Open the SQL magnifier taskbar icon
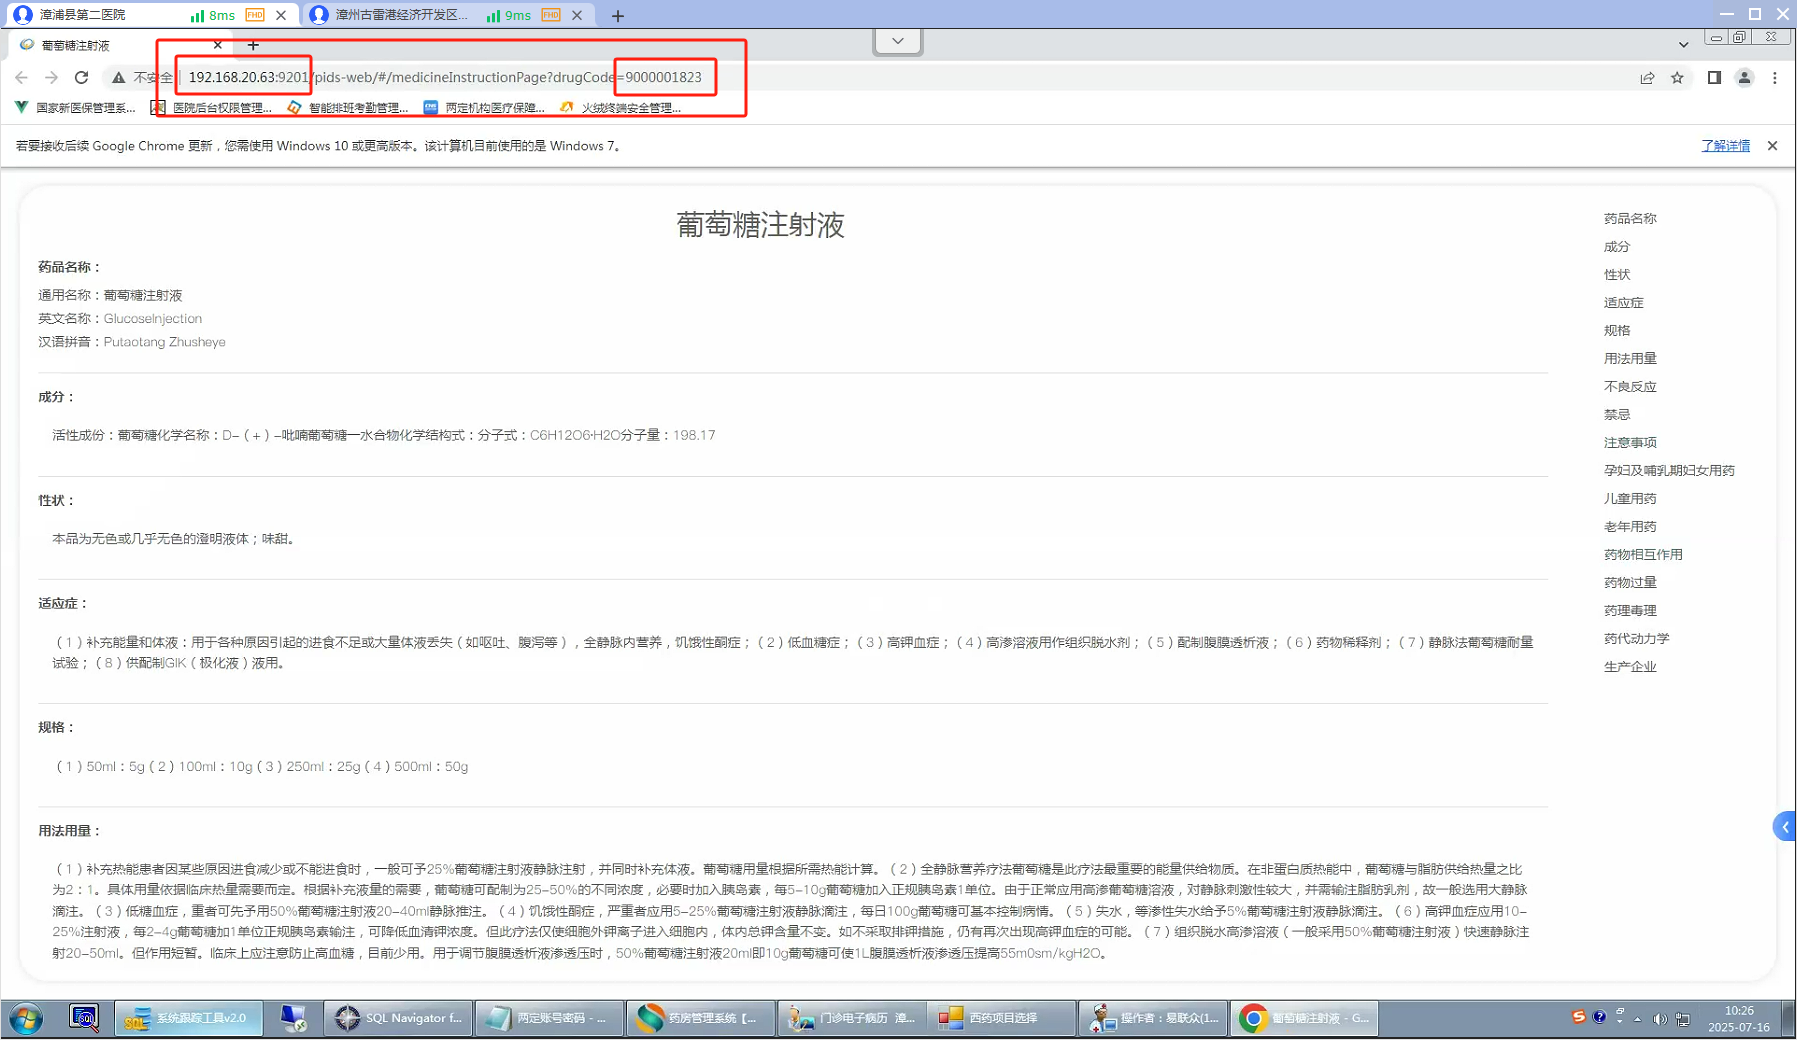This screenshot has height=1040, width=1797. (84, 1018)
